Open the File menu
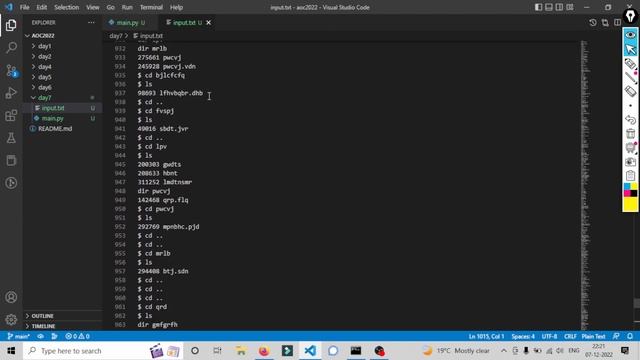The image size is (640, 360). tap(24, 7)
